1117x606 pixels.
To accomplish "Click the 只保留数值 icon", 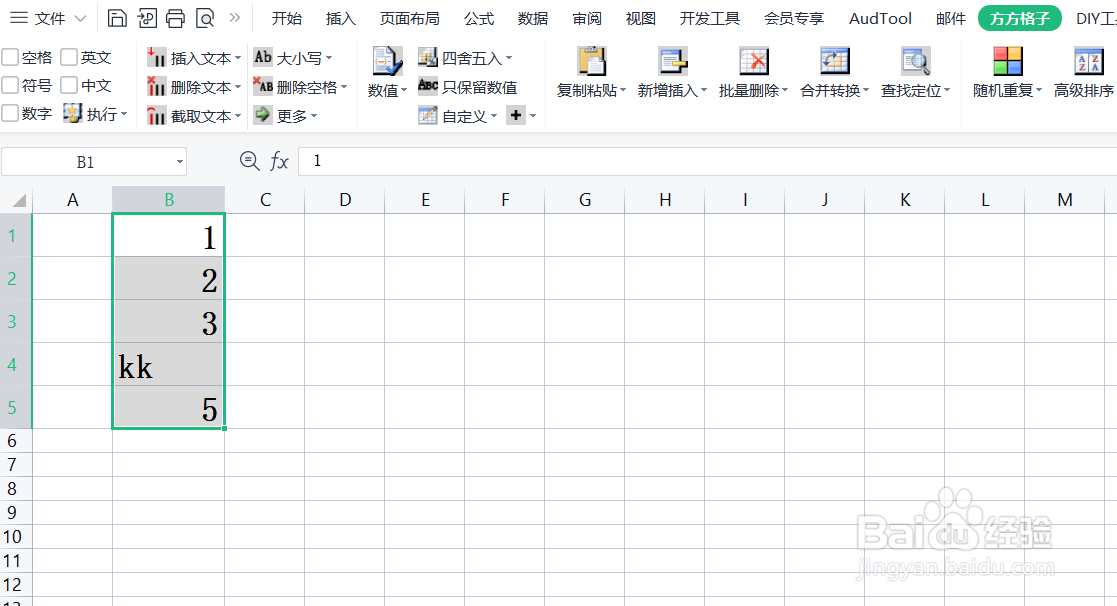I will [x=427, y=86].
